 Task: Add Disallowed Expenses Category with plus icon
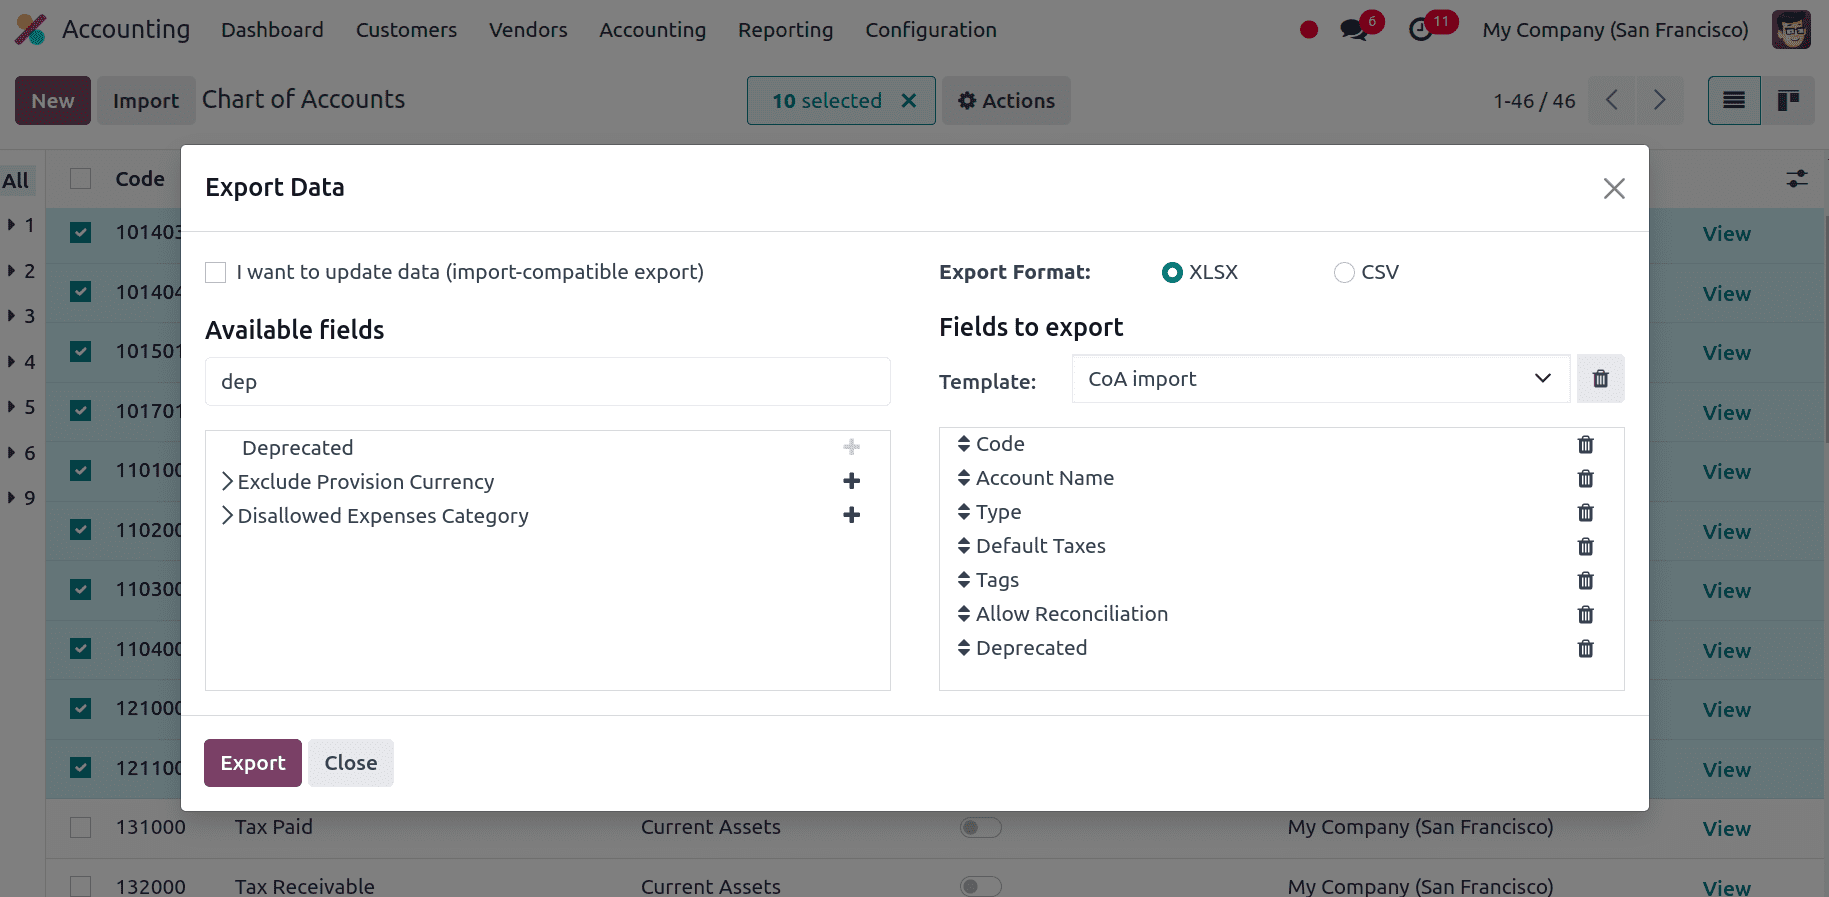coord(851,515)
